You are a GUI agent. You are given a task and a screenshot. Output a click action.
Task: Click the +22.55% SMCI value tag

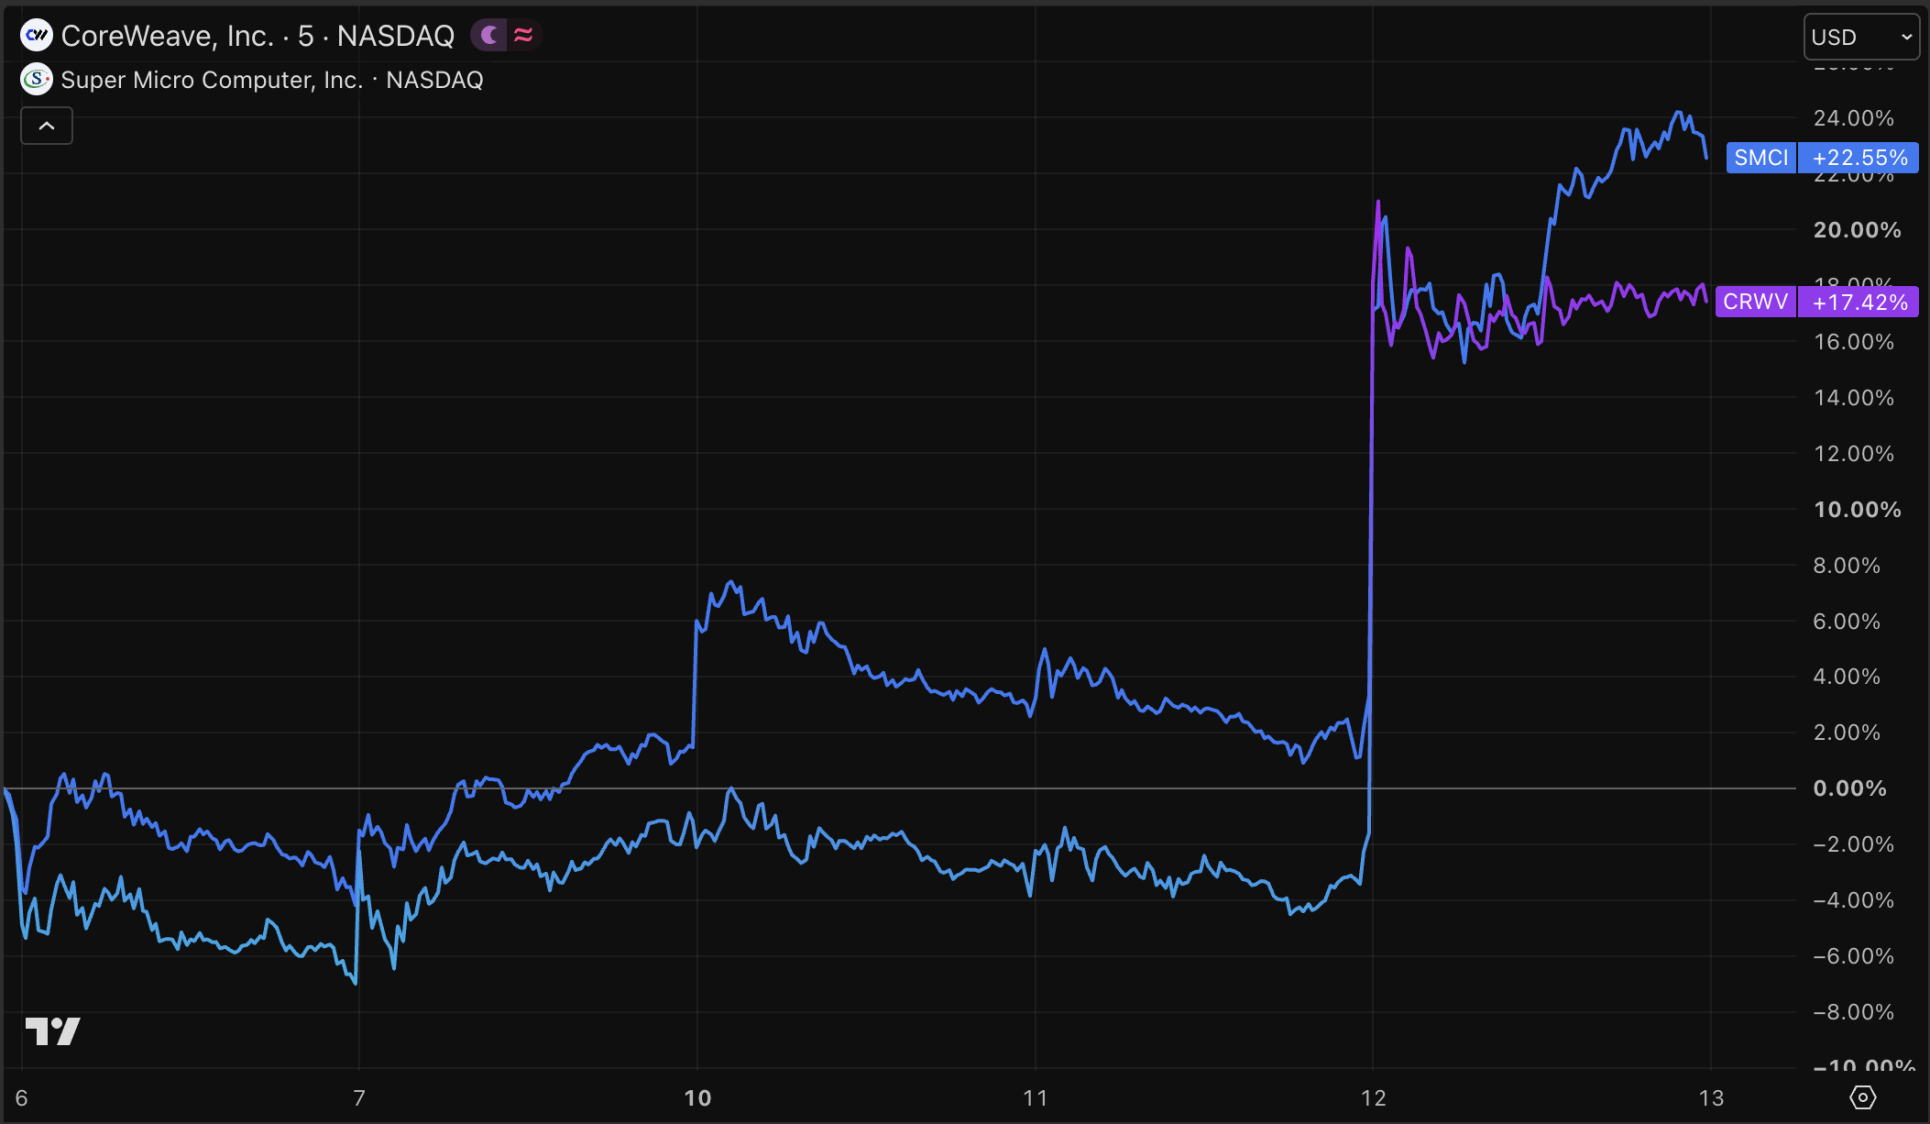1859,157
